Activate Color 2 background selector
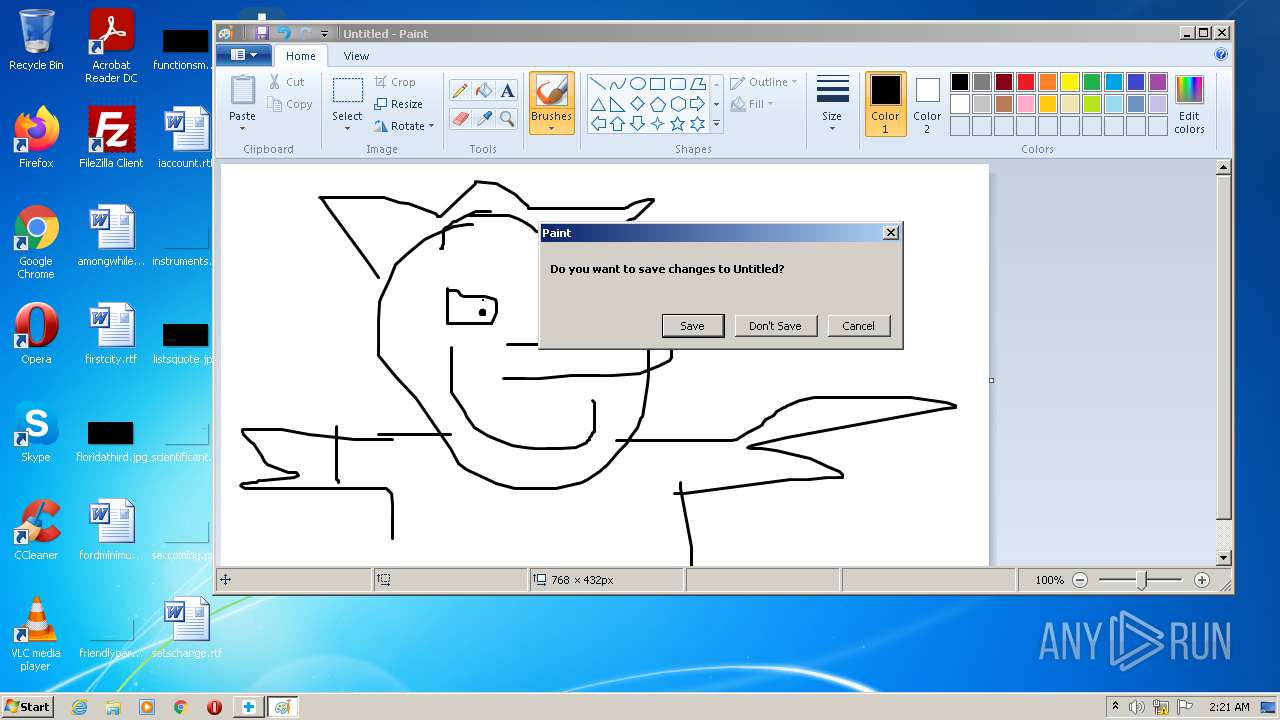Screen dimensions: 1280x720 point(927,103)
